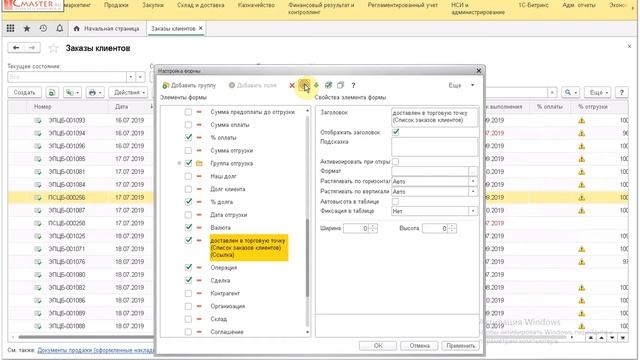Check Сумма предоплаты до отгрузки checkbox
This screenshot has height=360, width=640.
coord(188,112)
